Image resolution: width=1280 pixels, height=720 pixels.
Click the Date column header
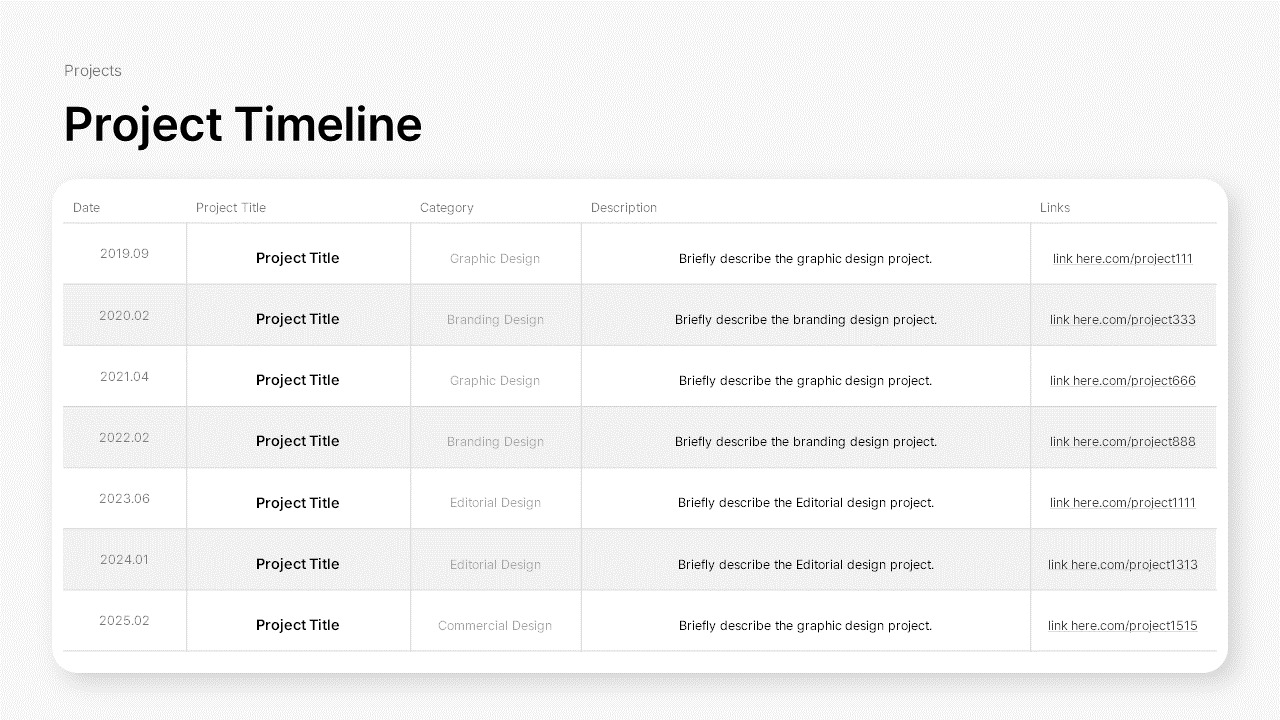(87, 208)
